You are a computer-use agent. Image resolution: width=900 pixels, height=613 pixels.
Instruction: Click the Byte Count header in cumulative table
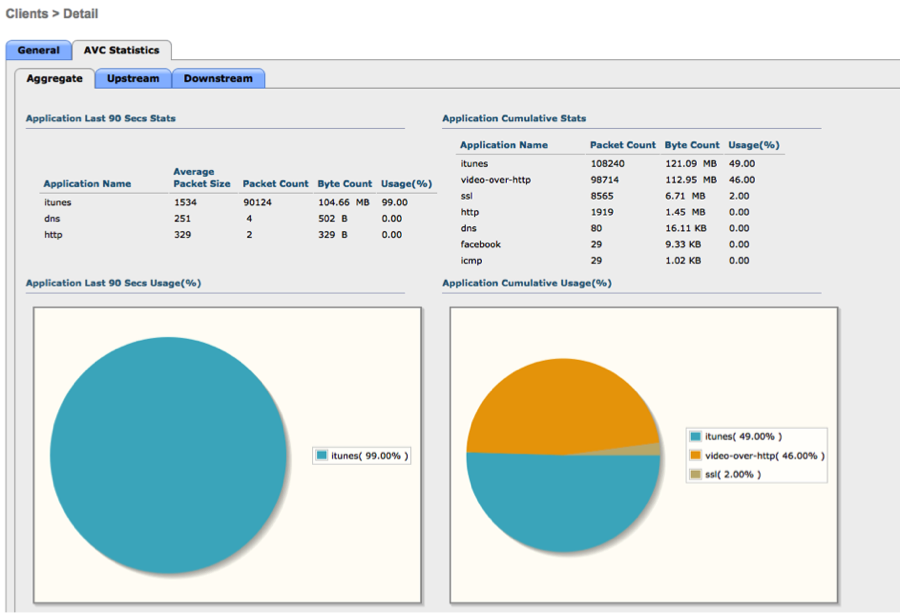(x=691, y=145)
